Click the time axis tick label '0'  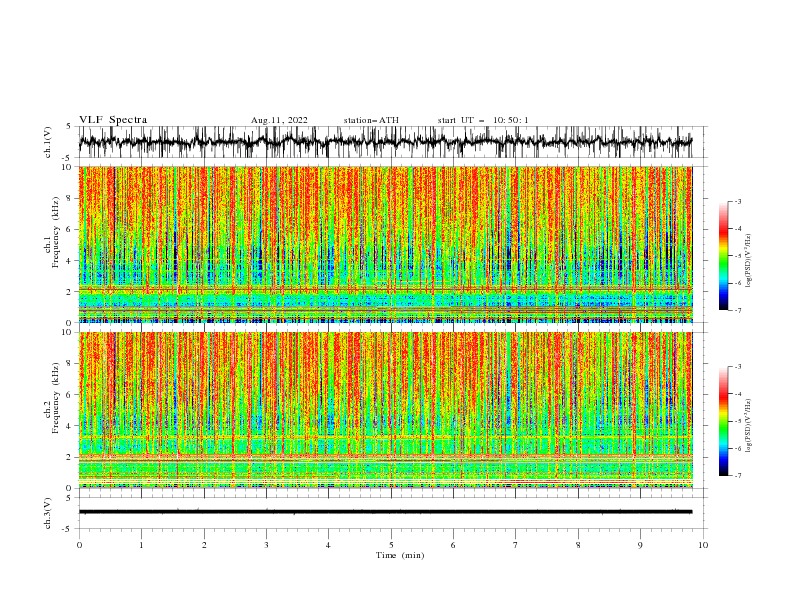pyautogui.click(x=79, y=545)
